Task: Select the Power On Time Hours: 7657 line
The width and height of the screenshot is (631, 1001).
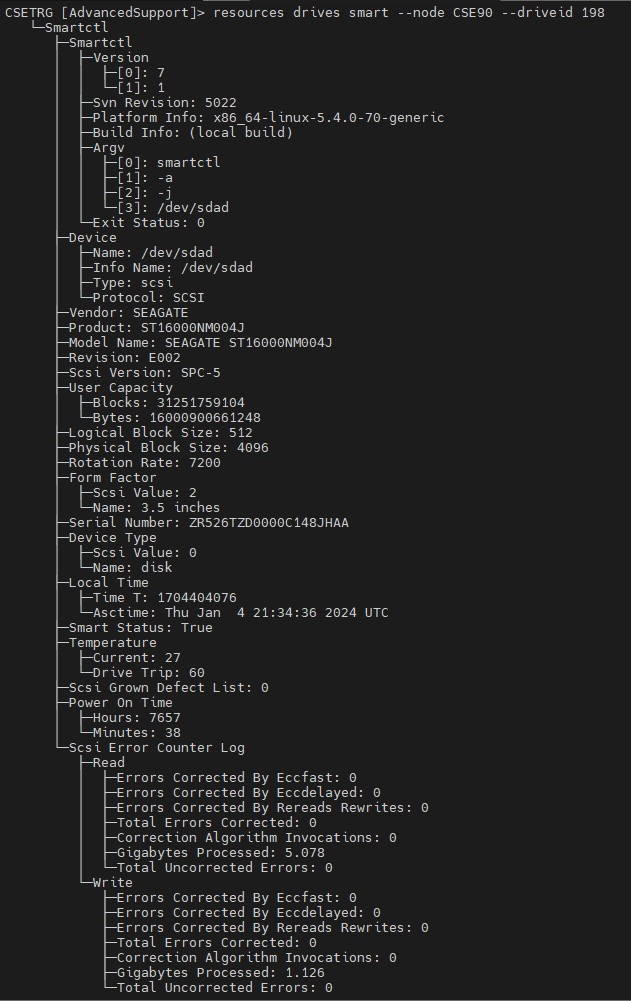Action: [x=137, y=718]
